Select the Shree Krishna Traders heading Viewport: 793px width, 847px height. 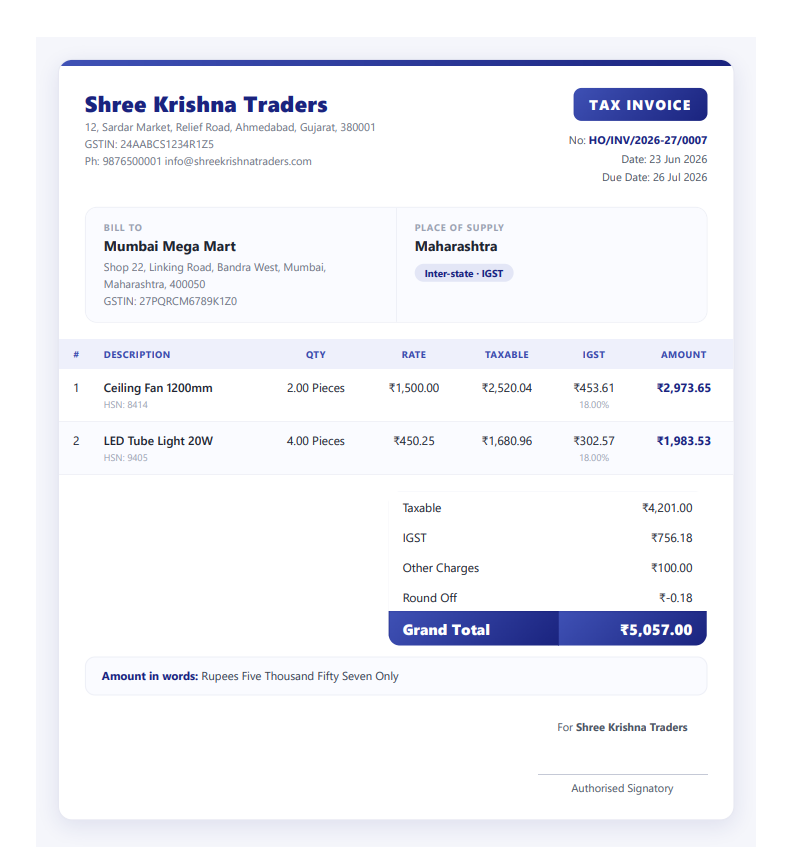[206, 105]
